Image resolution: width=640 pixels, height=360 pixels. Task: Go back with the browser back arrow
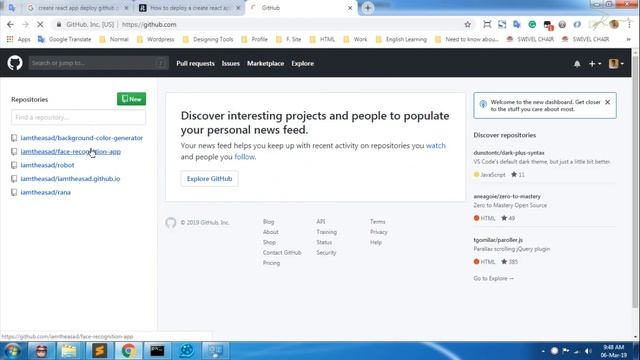coord(10,24)
